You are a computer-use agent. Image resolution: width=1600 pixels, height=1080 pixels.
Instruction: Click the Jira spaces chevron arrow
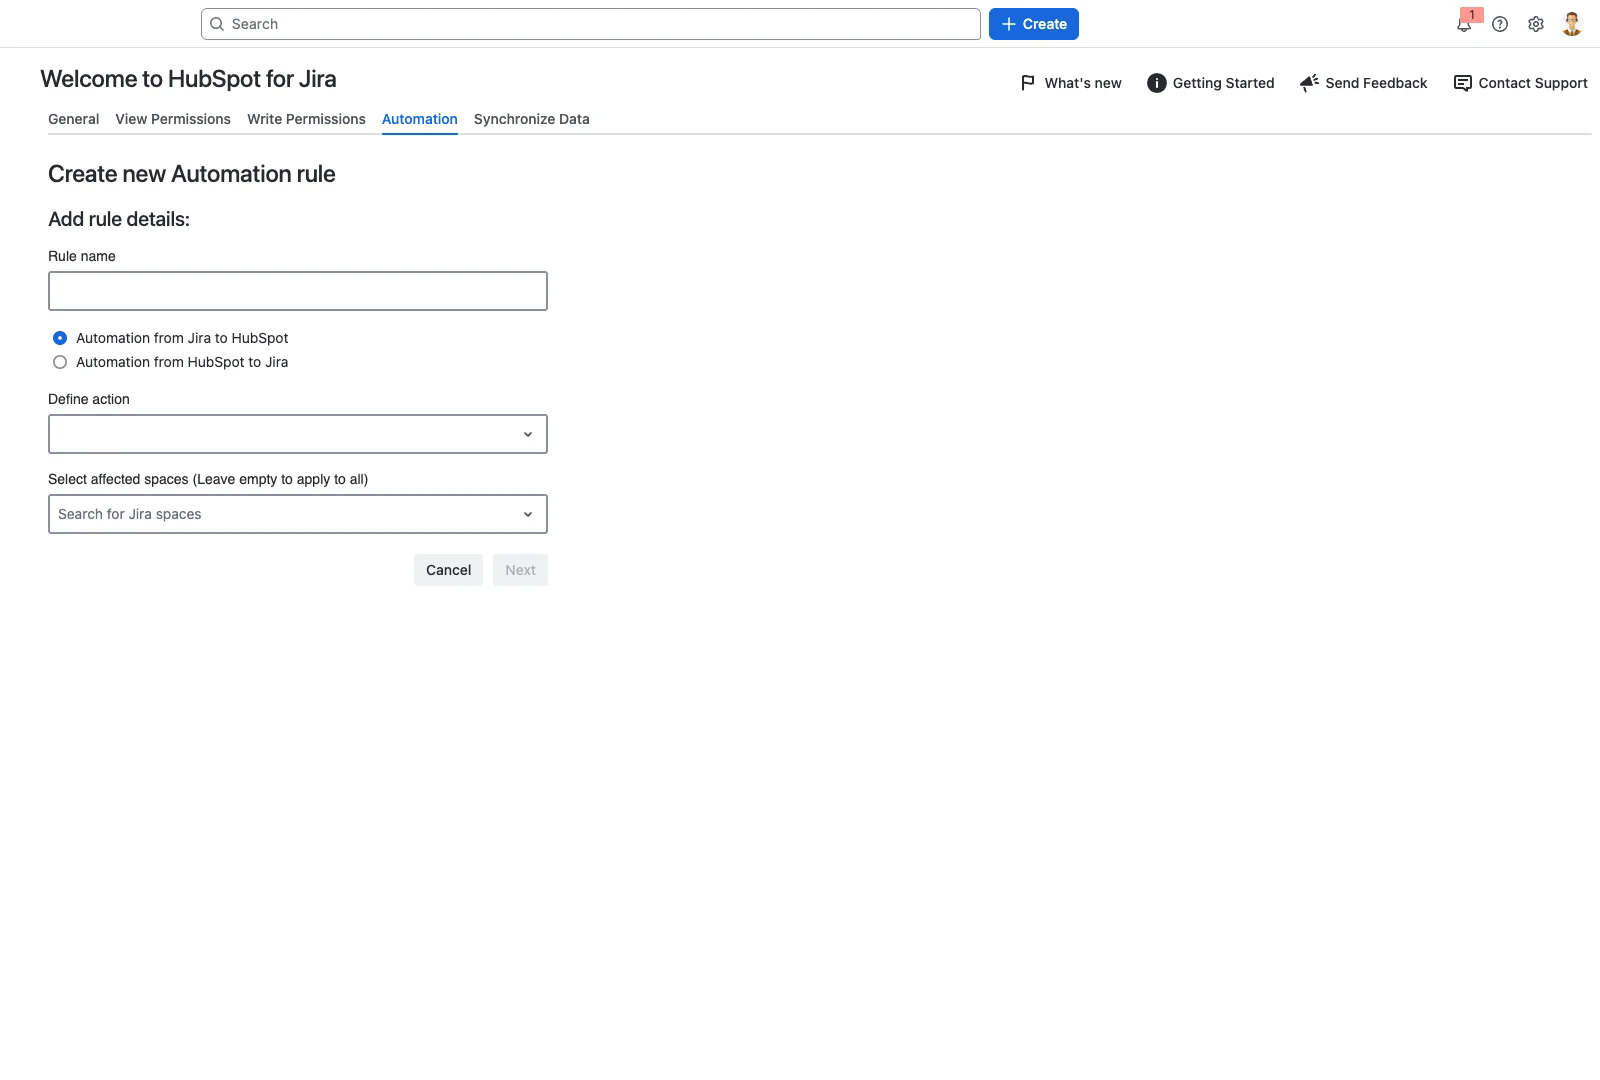528,514
